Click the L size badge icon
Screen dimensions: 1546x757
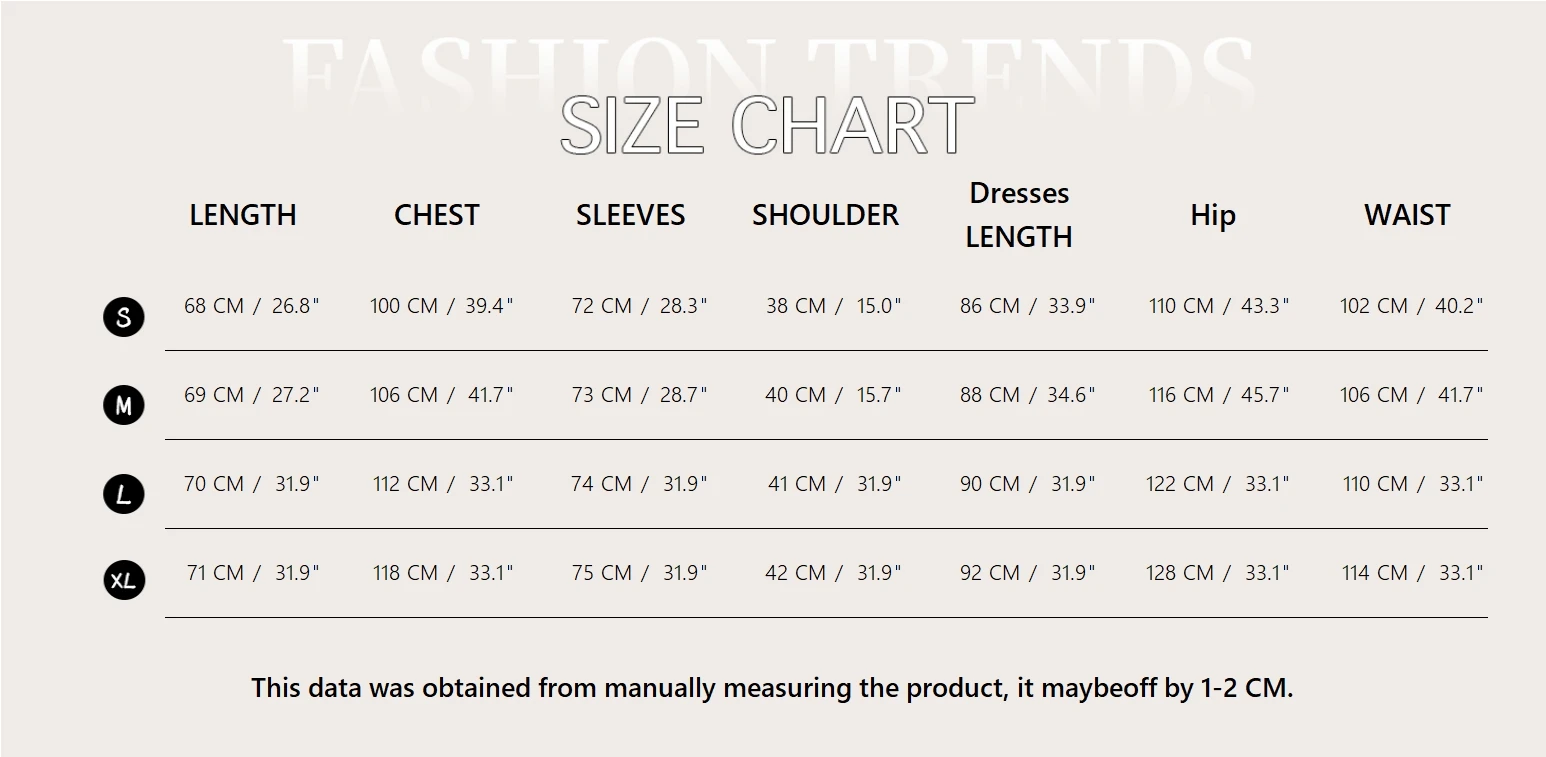[x=124, y=494]
